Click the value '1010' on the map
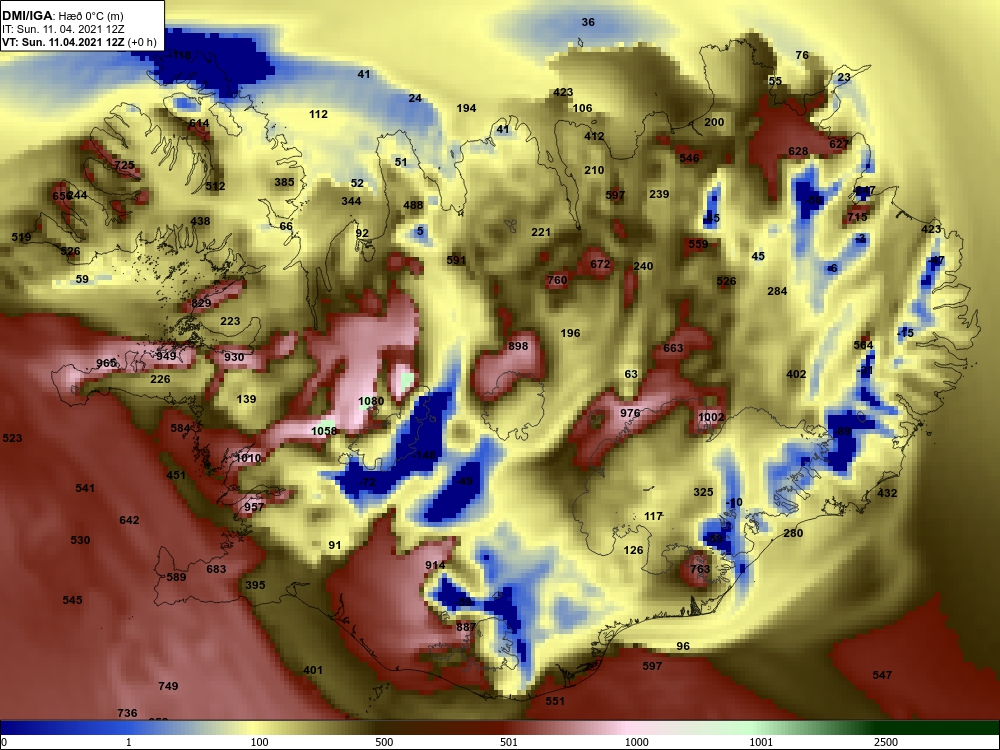The image size is (1000, 750). coord(247,458)
